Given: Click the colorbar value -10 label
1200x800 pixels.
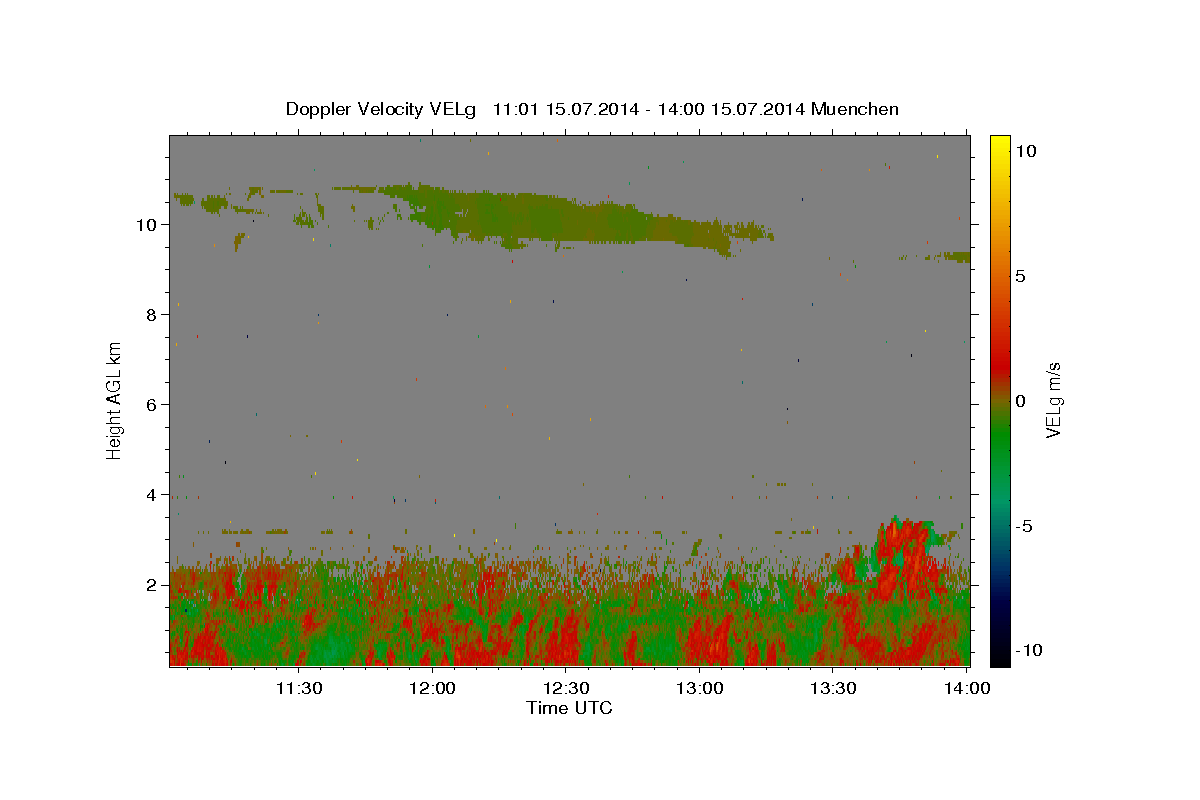Looking at the screenshot, I should 1029,650.
